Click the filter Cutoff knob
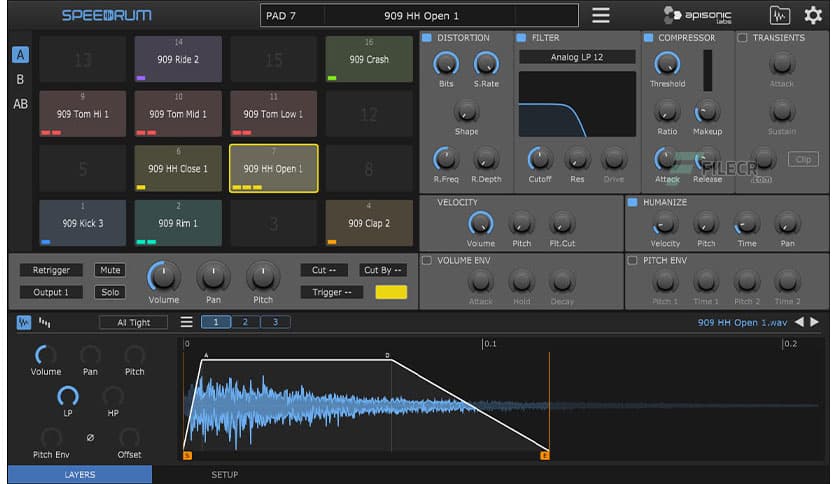Screen dimensions: 836x484 pos(540,159)
